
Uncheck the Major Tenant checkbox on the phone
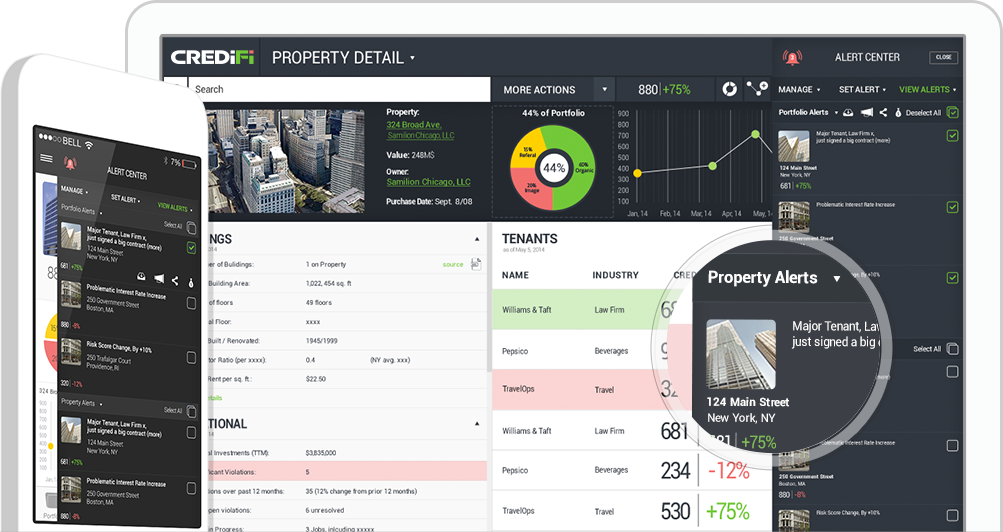(191, 248)
